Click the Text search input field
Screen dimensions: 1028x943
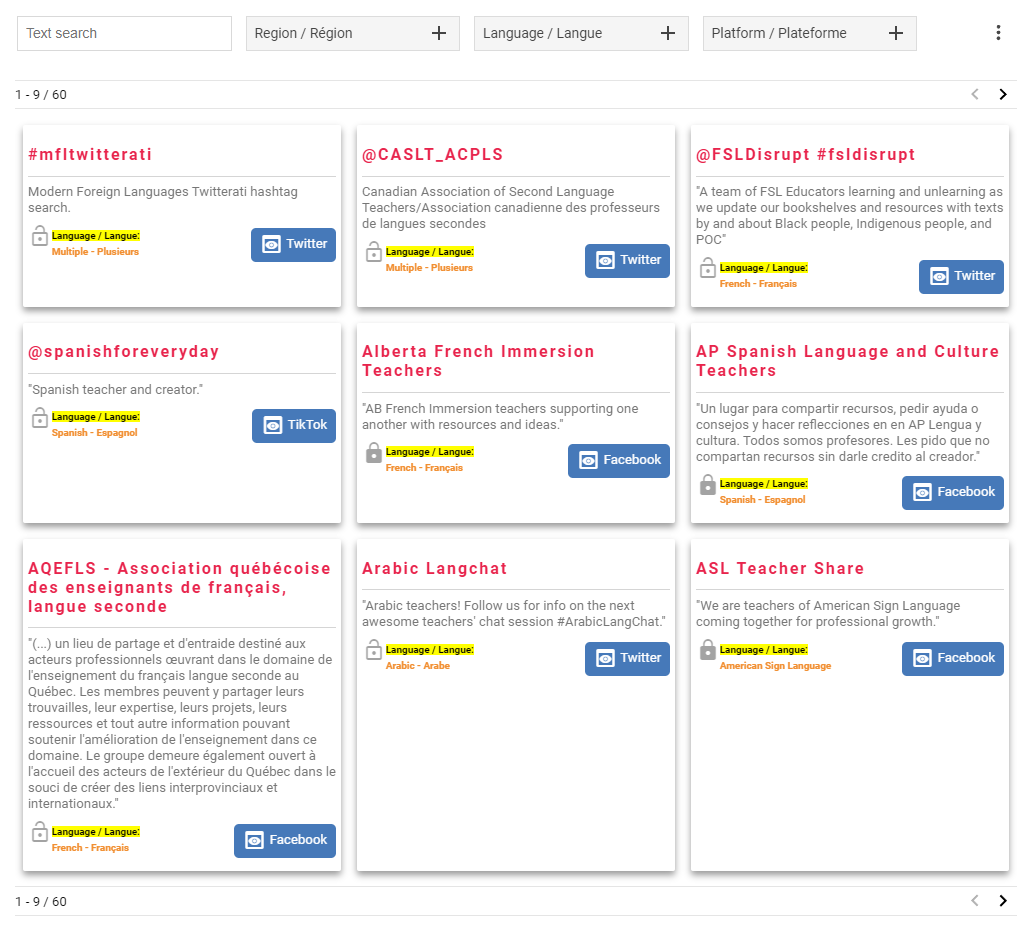coord(123,33)
